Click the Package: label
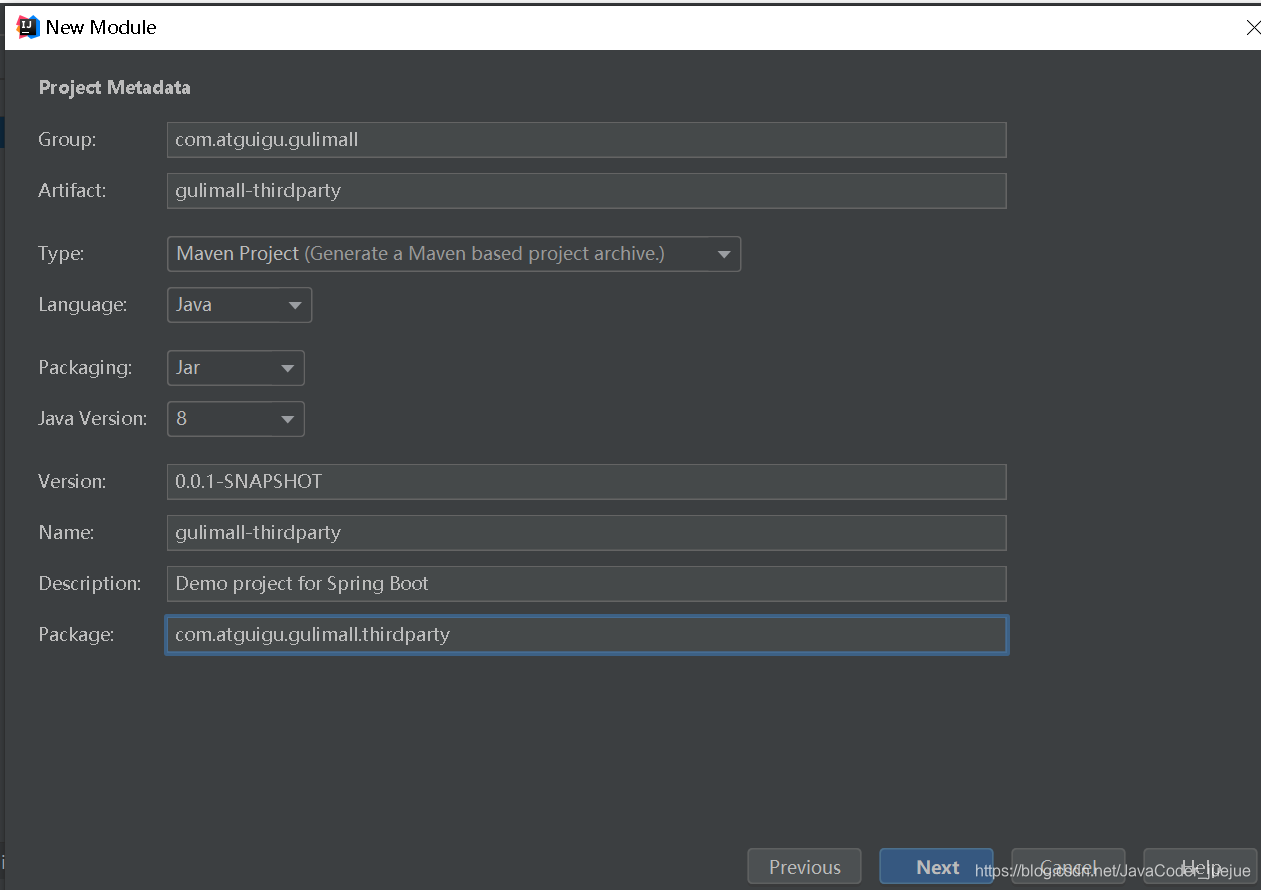1261x890 pixels. coord(76,635)
